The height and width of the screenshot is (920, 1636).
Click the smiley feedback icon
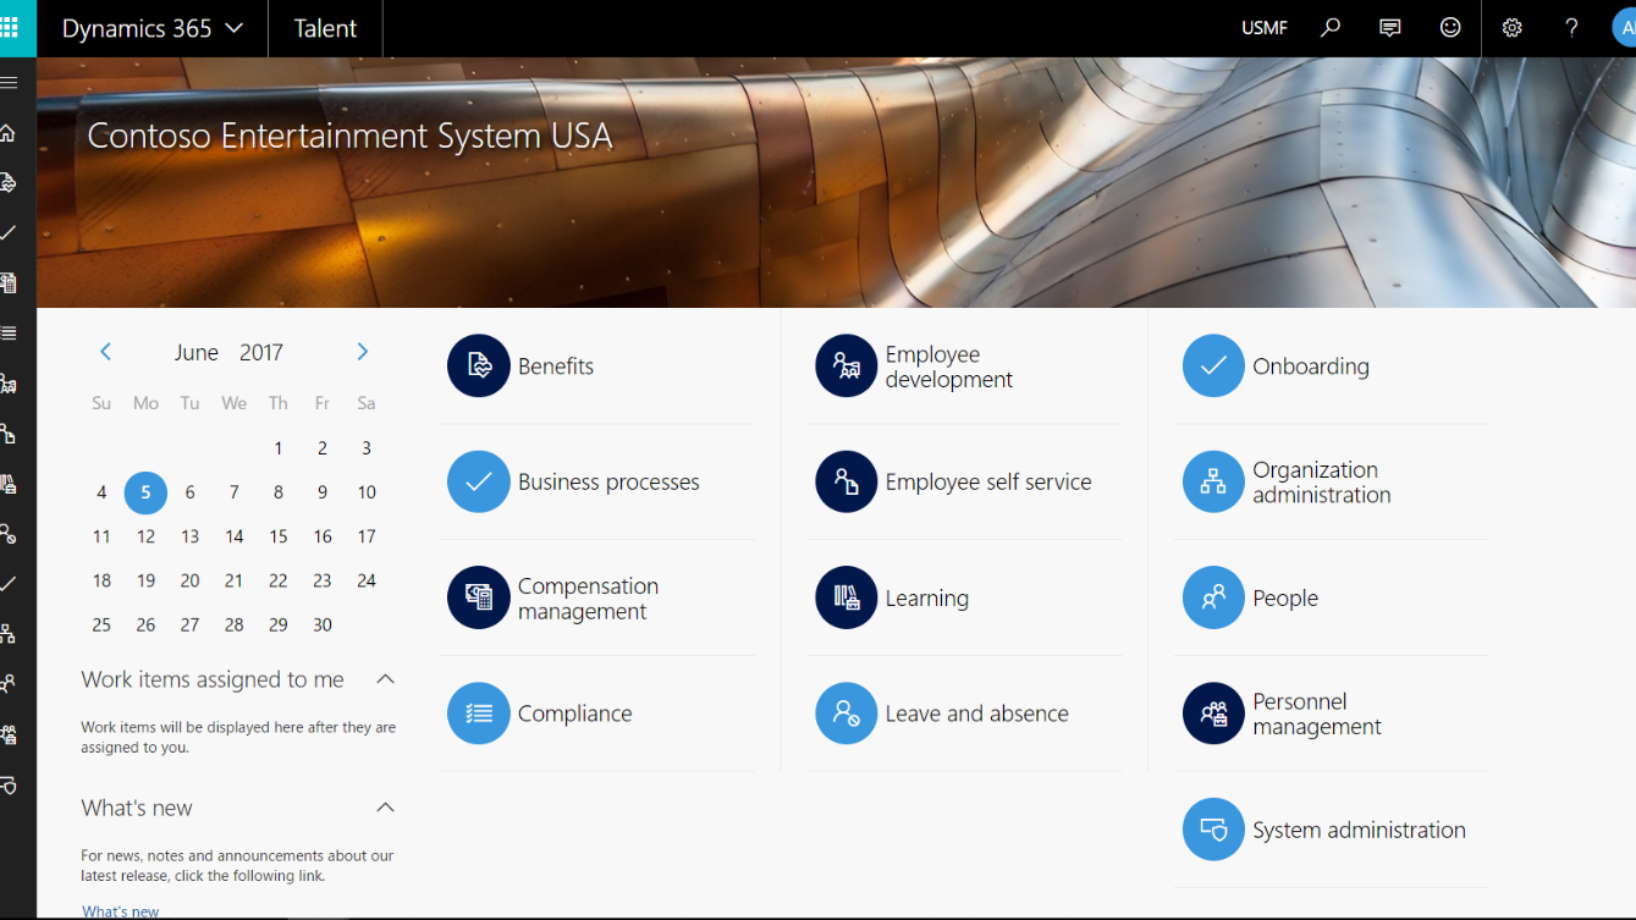click(1450, 28)
